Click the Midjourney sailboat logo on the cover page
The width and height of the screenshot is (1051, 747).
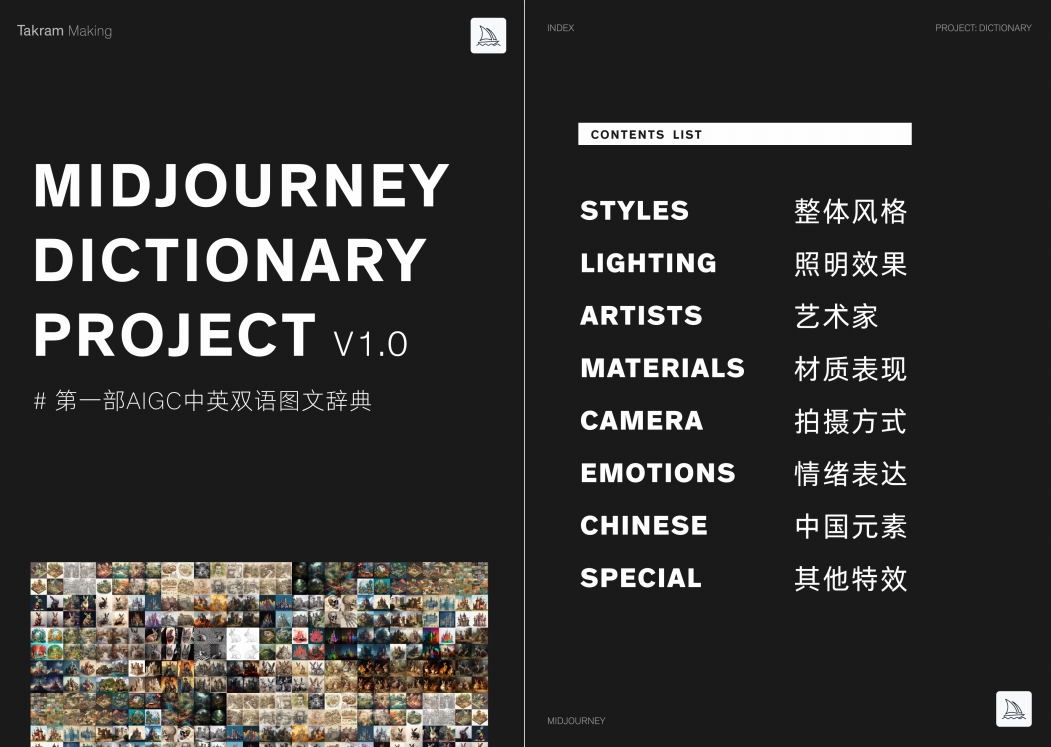click(488, 36)
